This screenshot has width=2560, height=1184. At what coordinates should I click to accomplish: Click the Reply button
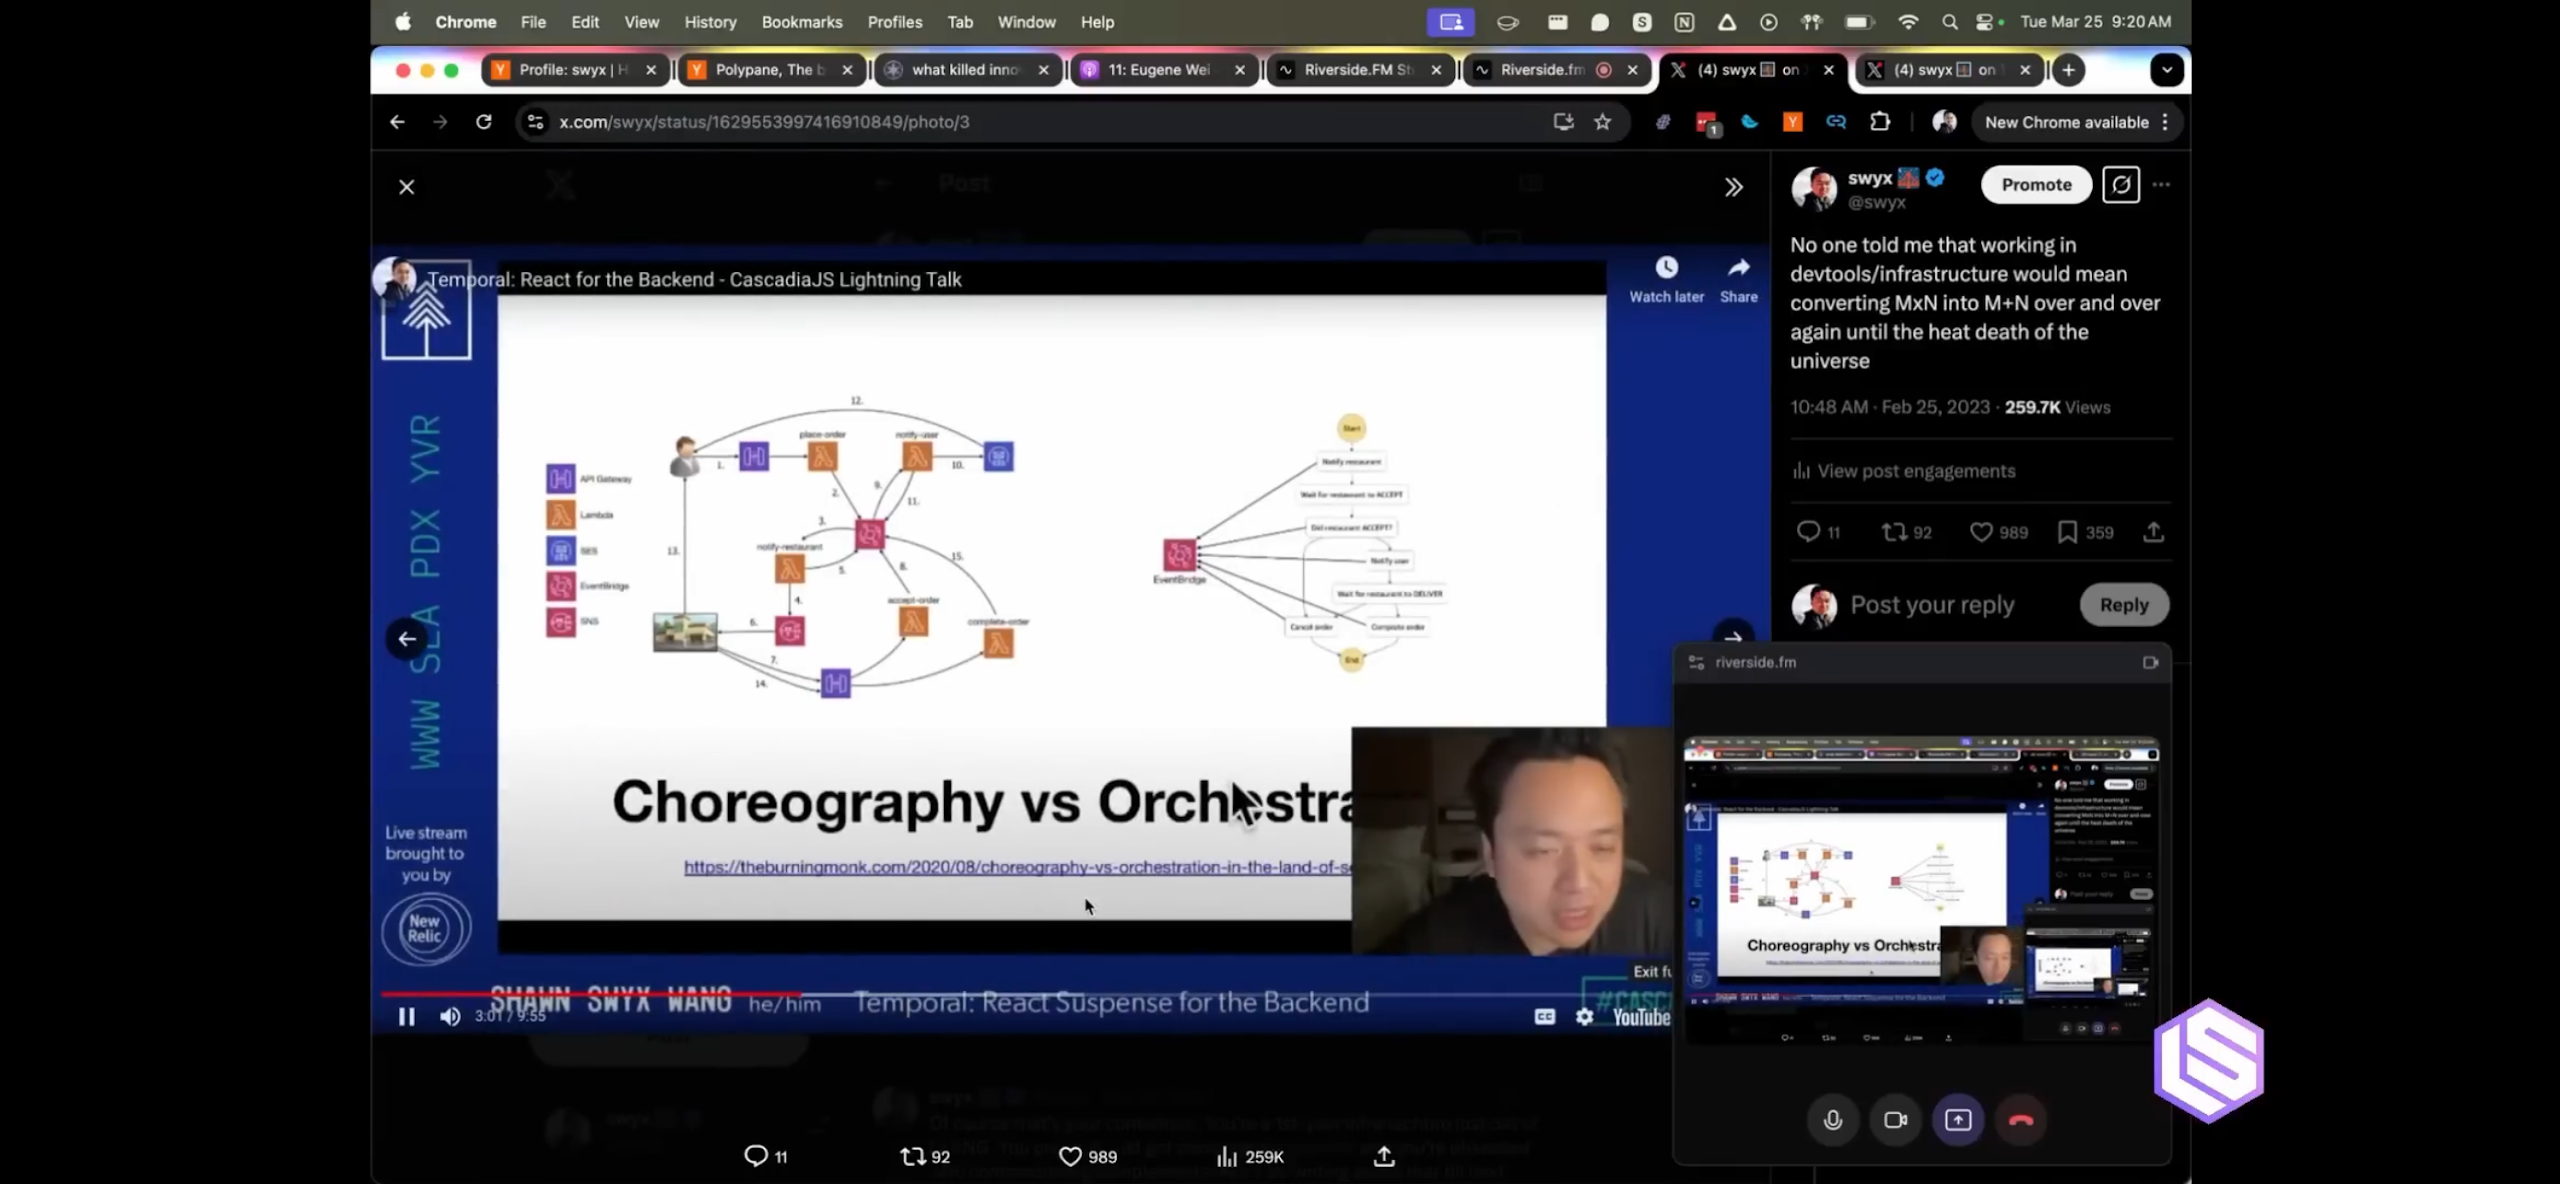point(2123,605)
